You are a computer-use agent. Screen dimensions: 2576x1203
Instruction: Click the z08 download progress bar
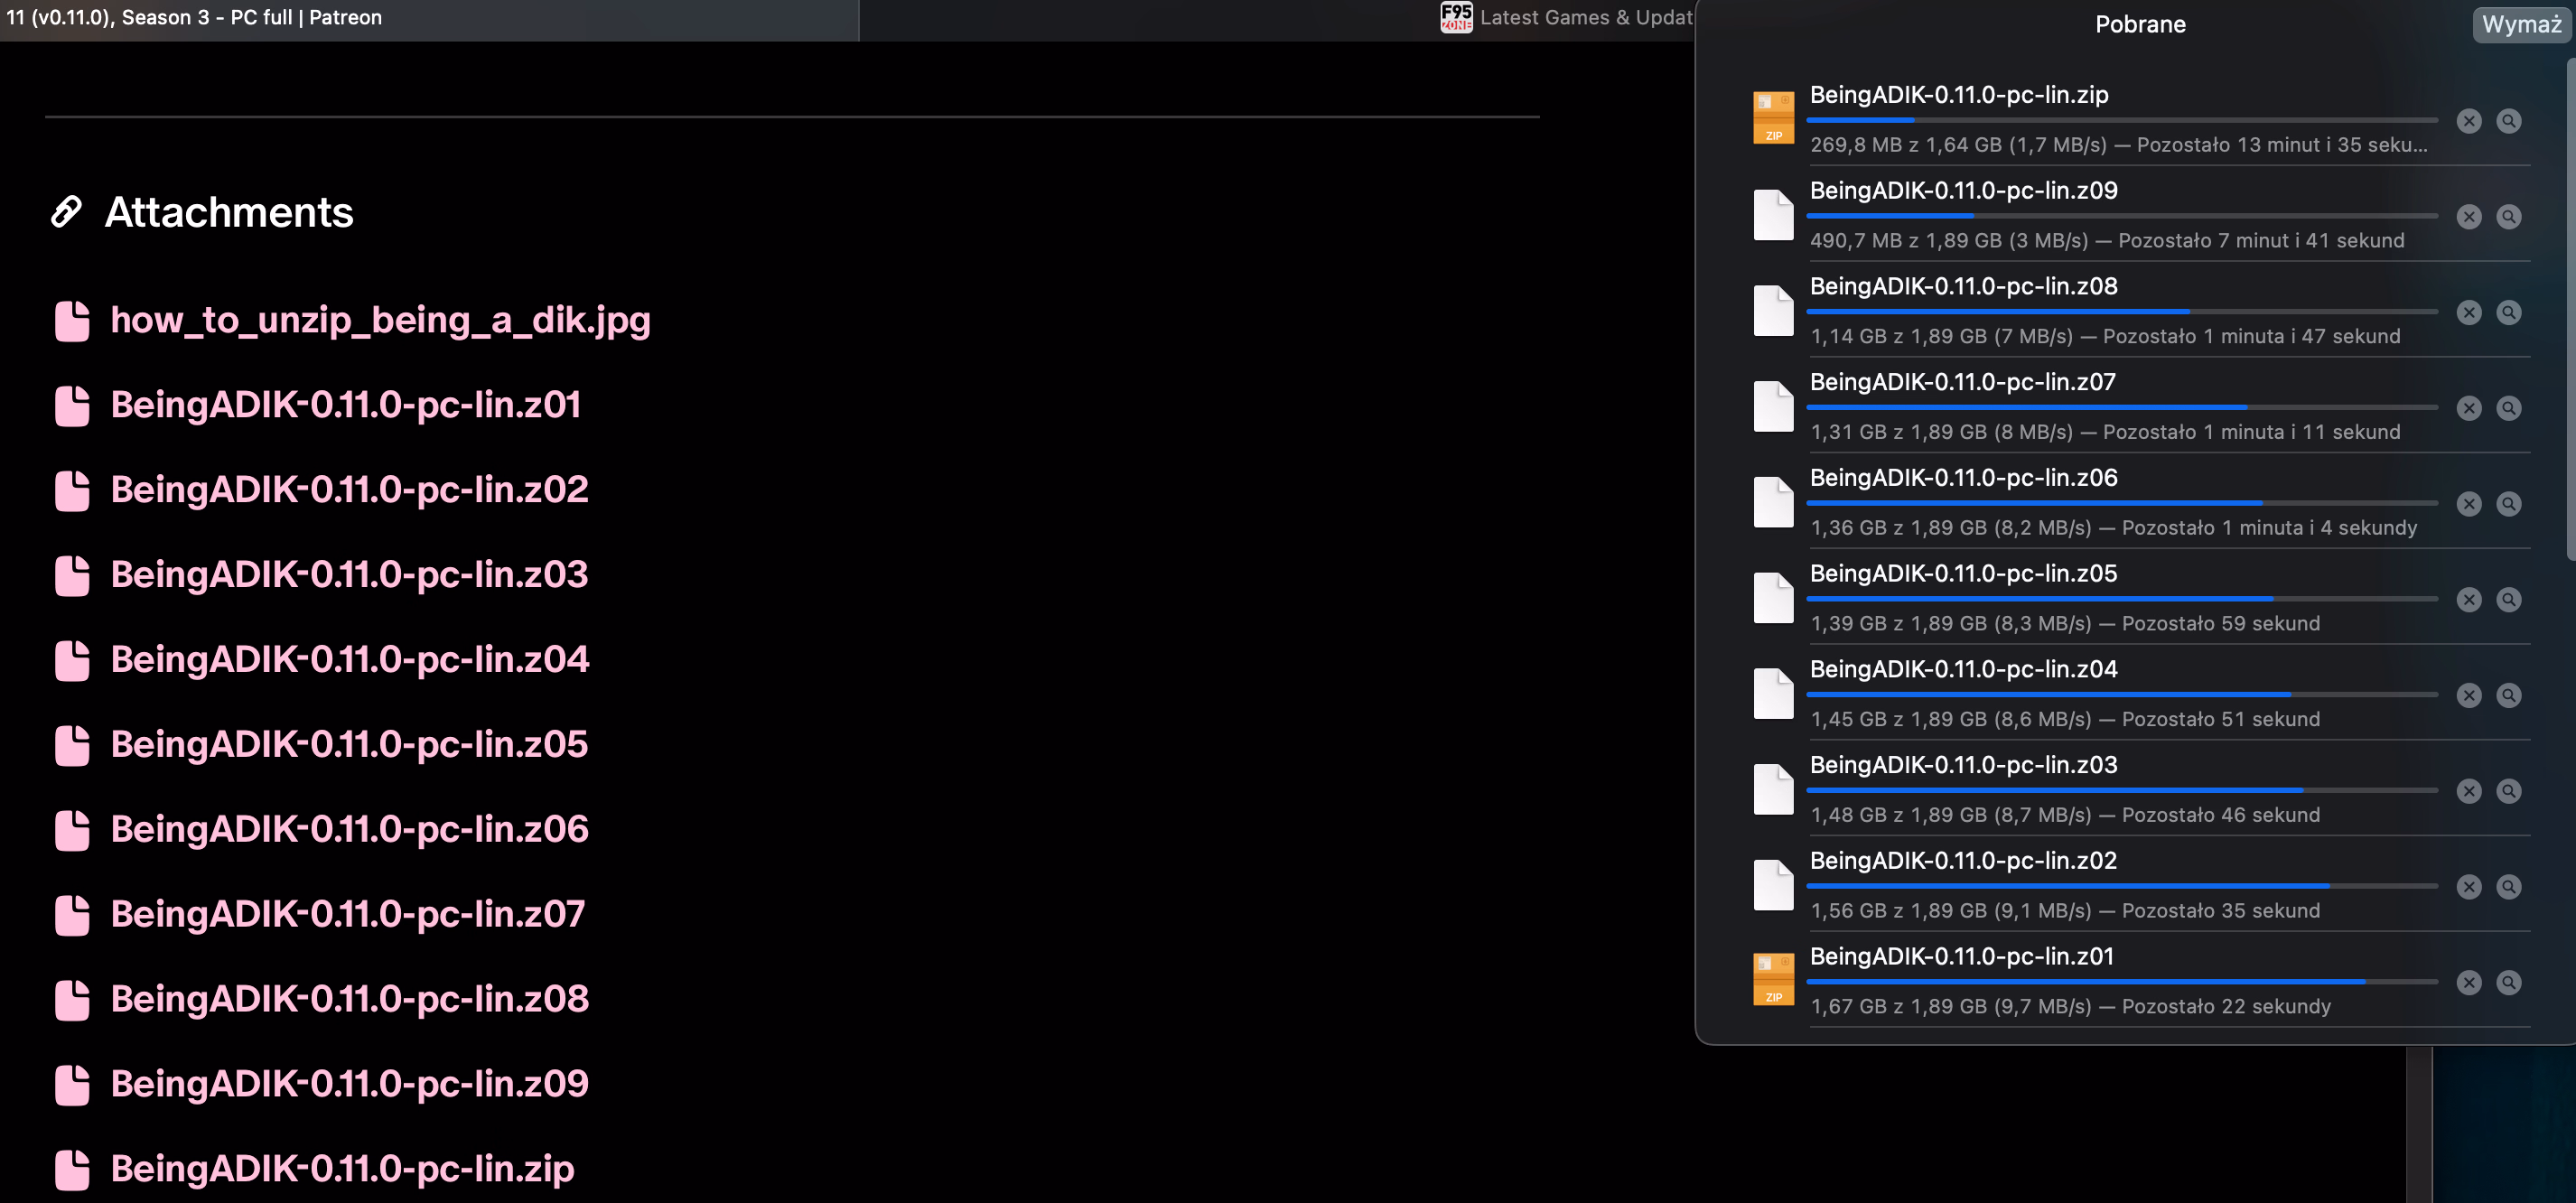click(2120, 312)
